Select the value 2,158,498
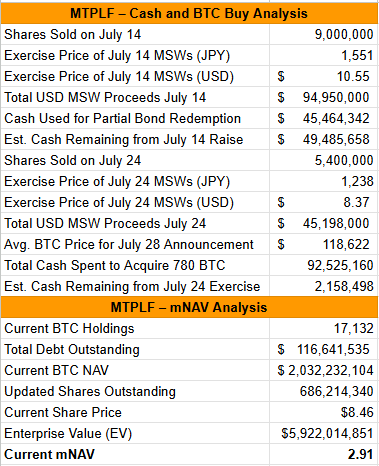This screenshot has height=466, width=379. pos(344,287)
